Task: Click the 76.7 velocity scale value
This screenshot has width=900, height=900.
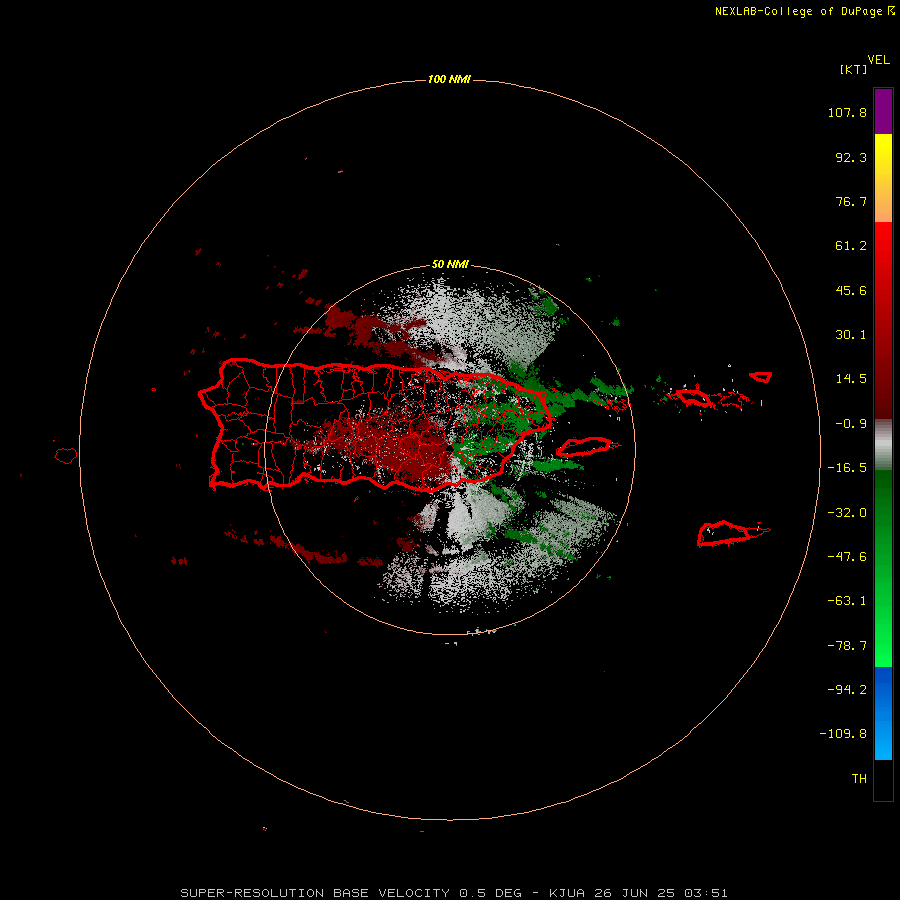Action: (851, 201)
